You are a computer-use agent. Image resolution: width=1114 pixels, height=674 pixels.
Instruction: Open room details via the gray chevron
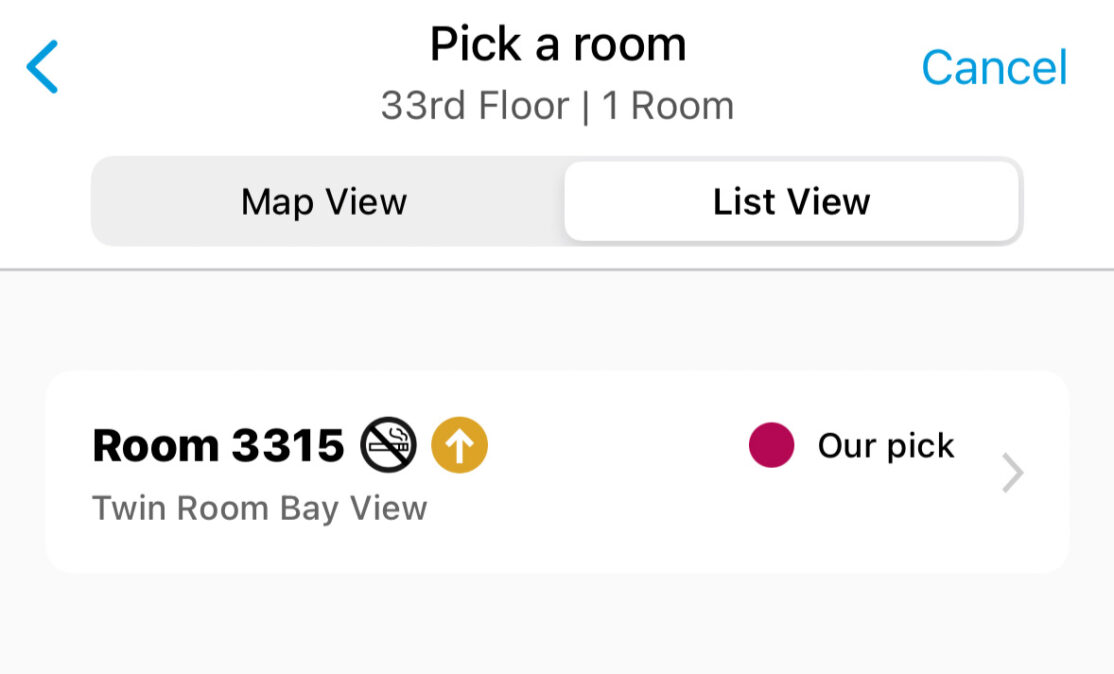[1012, 472]
